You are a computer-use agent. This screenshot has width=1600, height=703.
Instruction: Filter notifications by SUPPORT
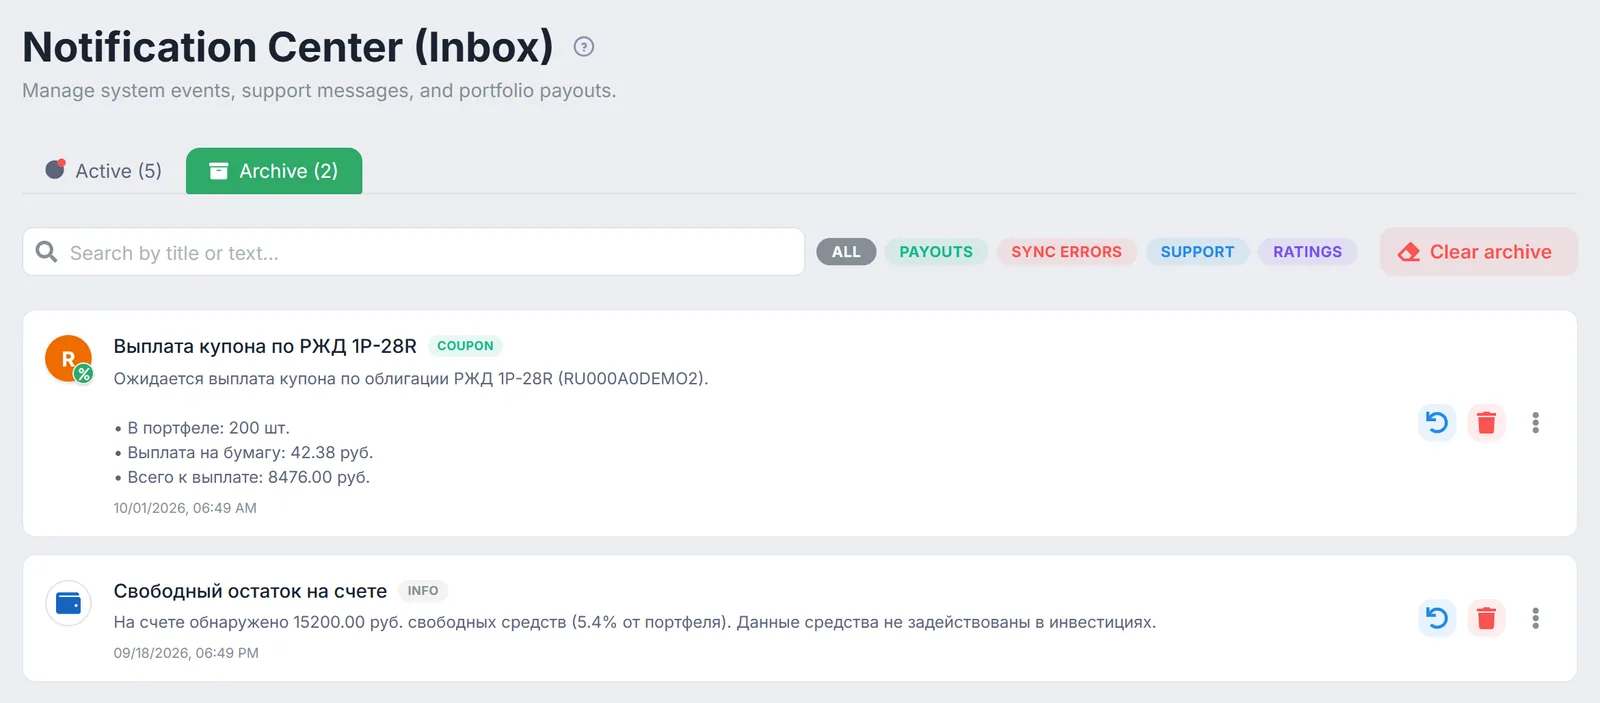[x=1197, y=252]
